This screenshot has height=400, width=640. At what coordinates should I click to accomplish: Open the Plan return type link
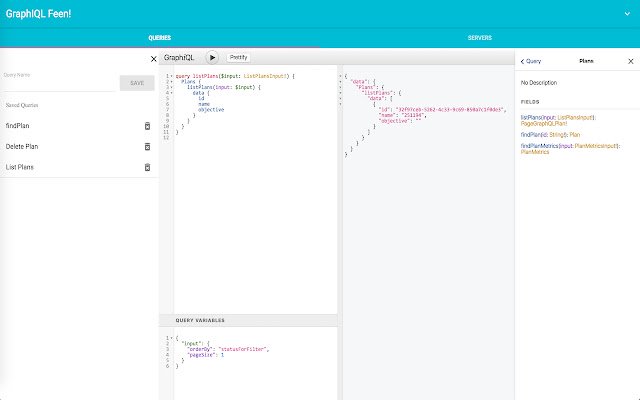tap(575, 135)
